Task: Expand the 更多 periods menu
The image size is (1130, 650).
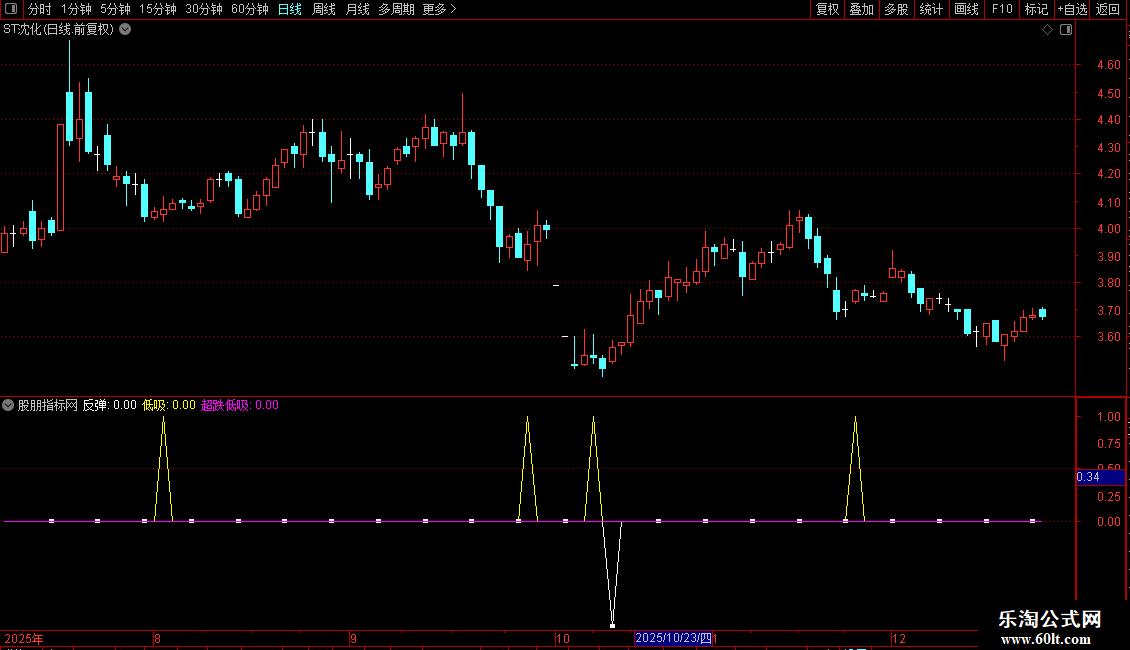Action: coord(439,9)
